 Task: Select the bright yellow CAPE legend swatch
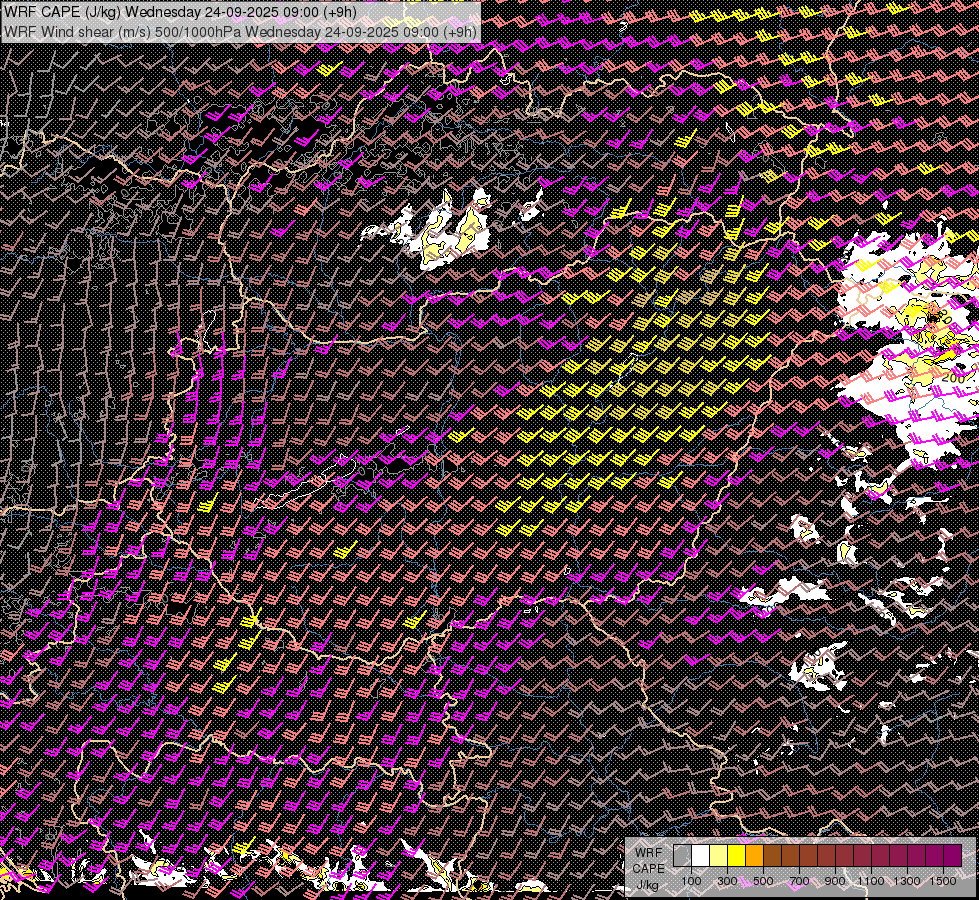(x=737, y=855)
